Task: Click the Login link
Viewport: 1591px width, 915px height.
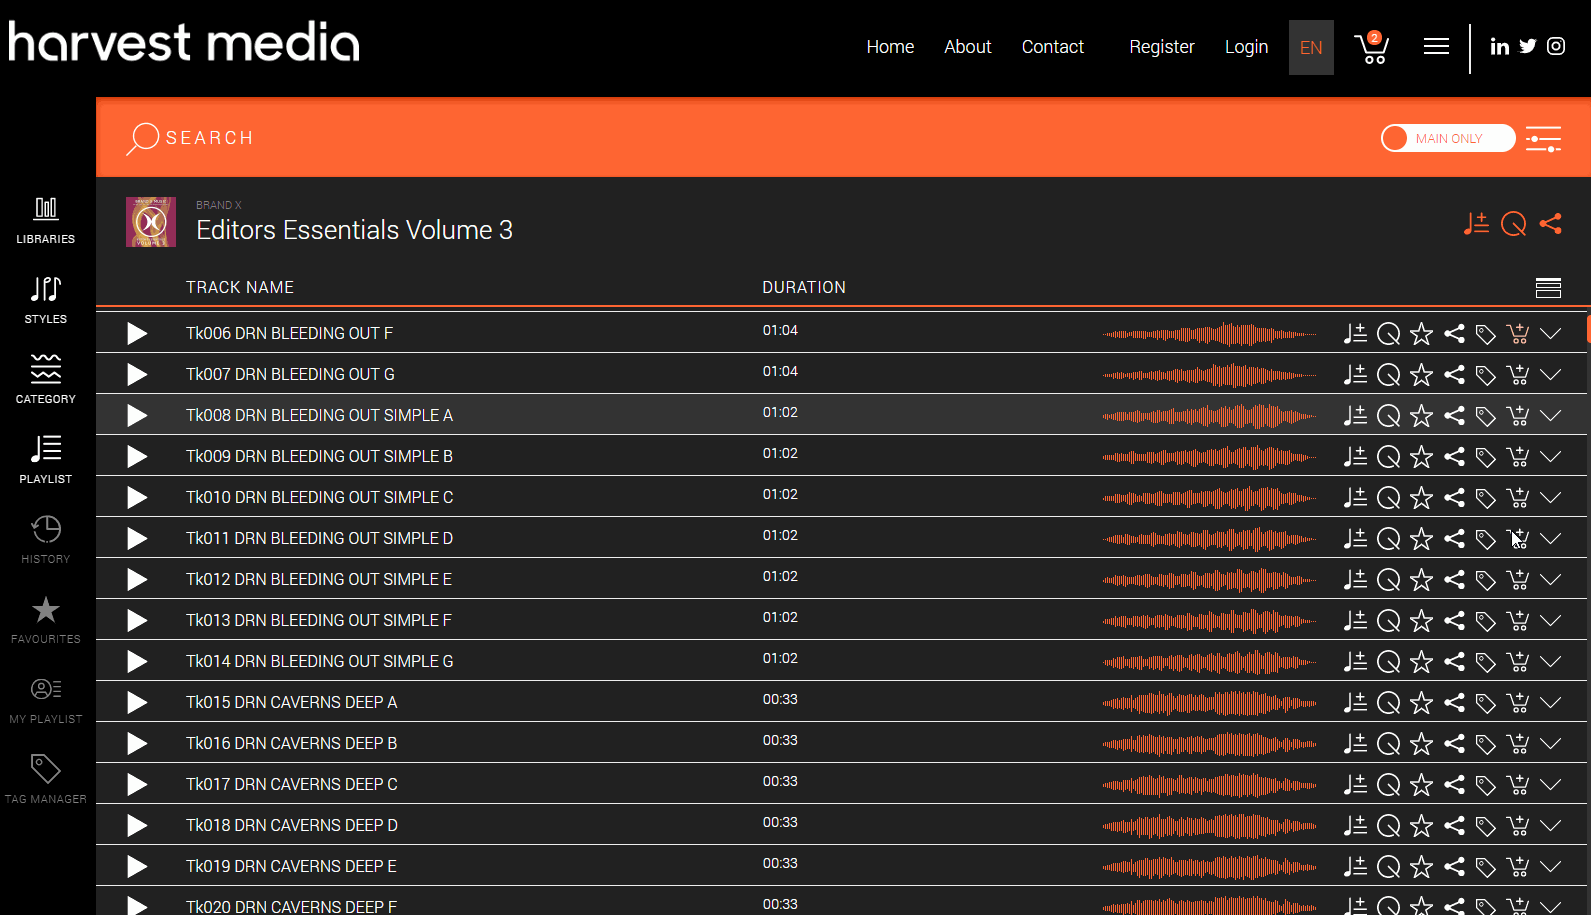Action: point(1246,47)
